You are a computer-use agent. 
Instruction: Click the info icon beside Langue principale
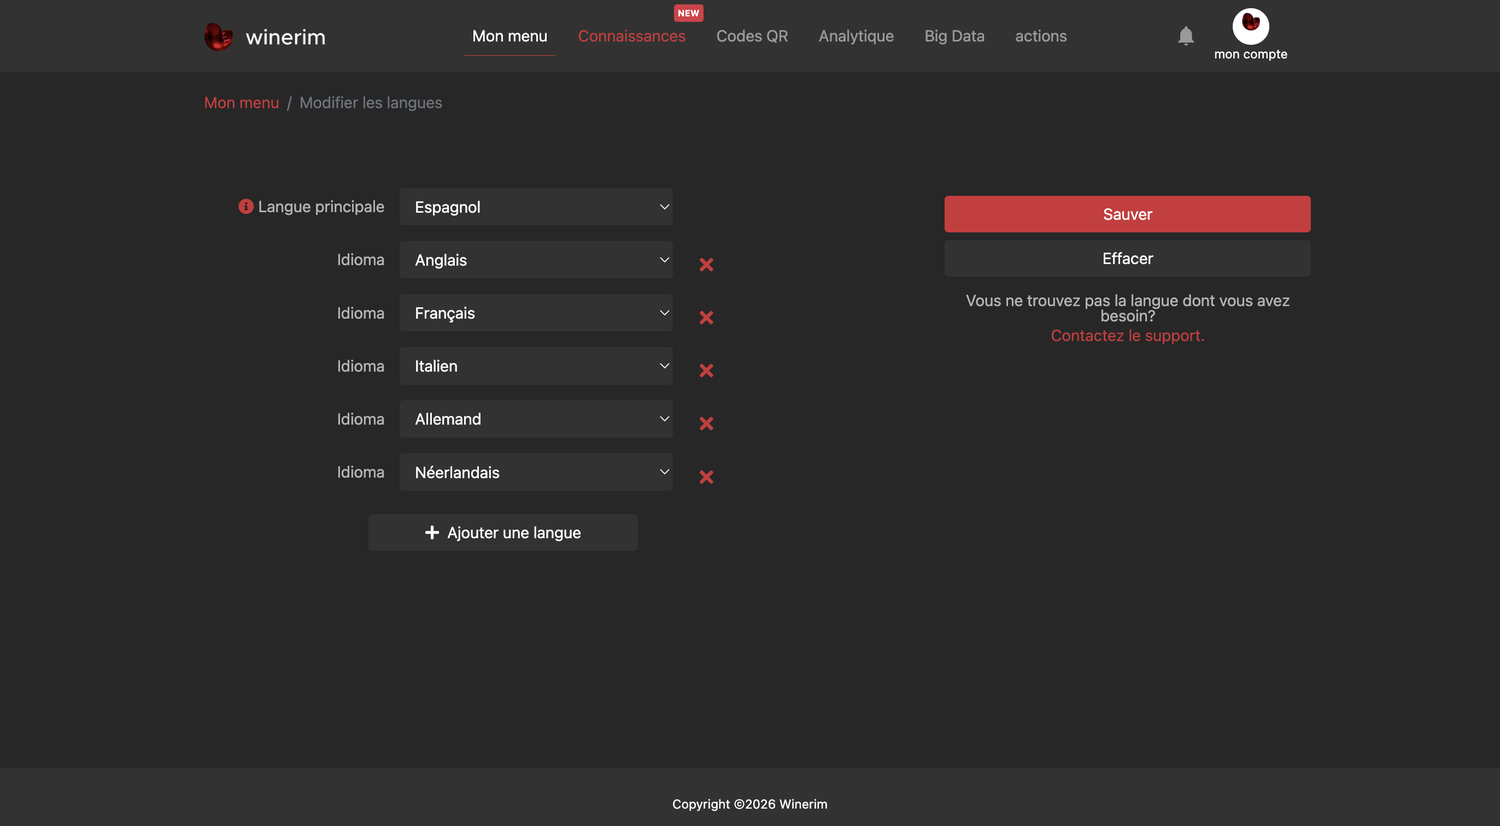(x=246, y=206)
